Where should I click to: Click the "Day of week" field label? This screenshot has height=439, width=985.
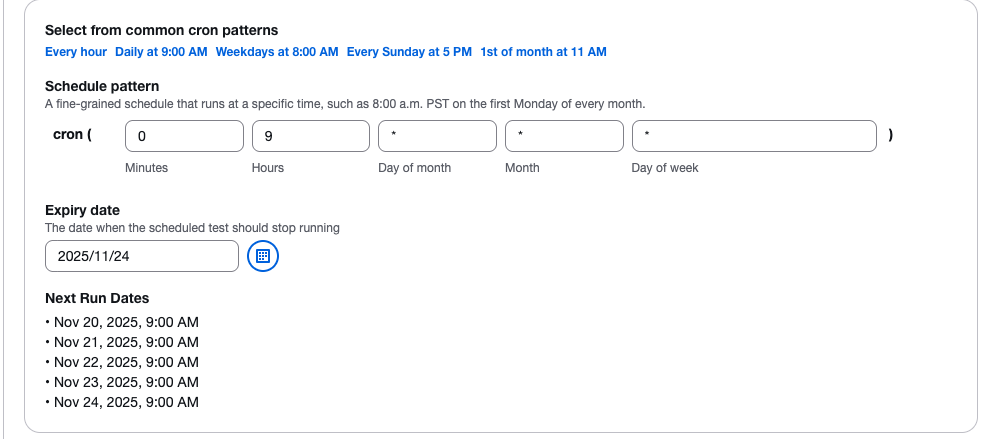point(665,168)
